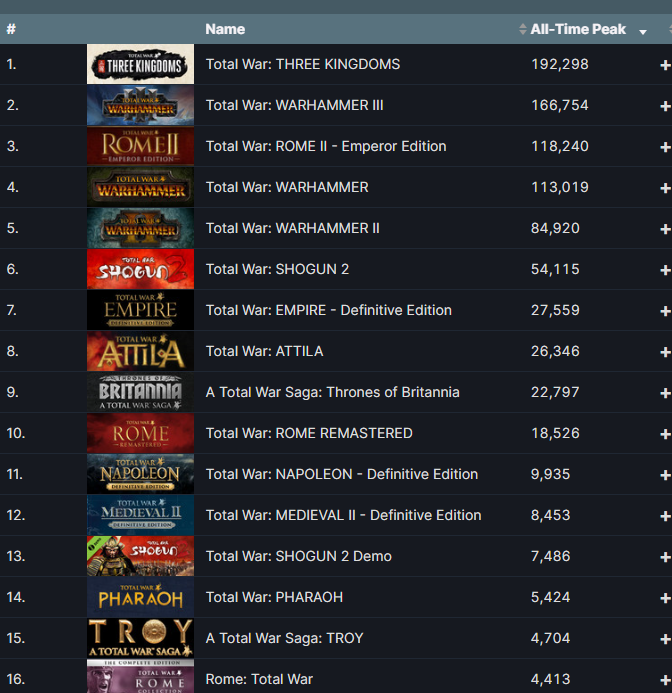Open Total War: ROME II - Emperor Edition link
The height and width of the screenshot is (693, 672).
point(326,146)
